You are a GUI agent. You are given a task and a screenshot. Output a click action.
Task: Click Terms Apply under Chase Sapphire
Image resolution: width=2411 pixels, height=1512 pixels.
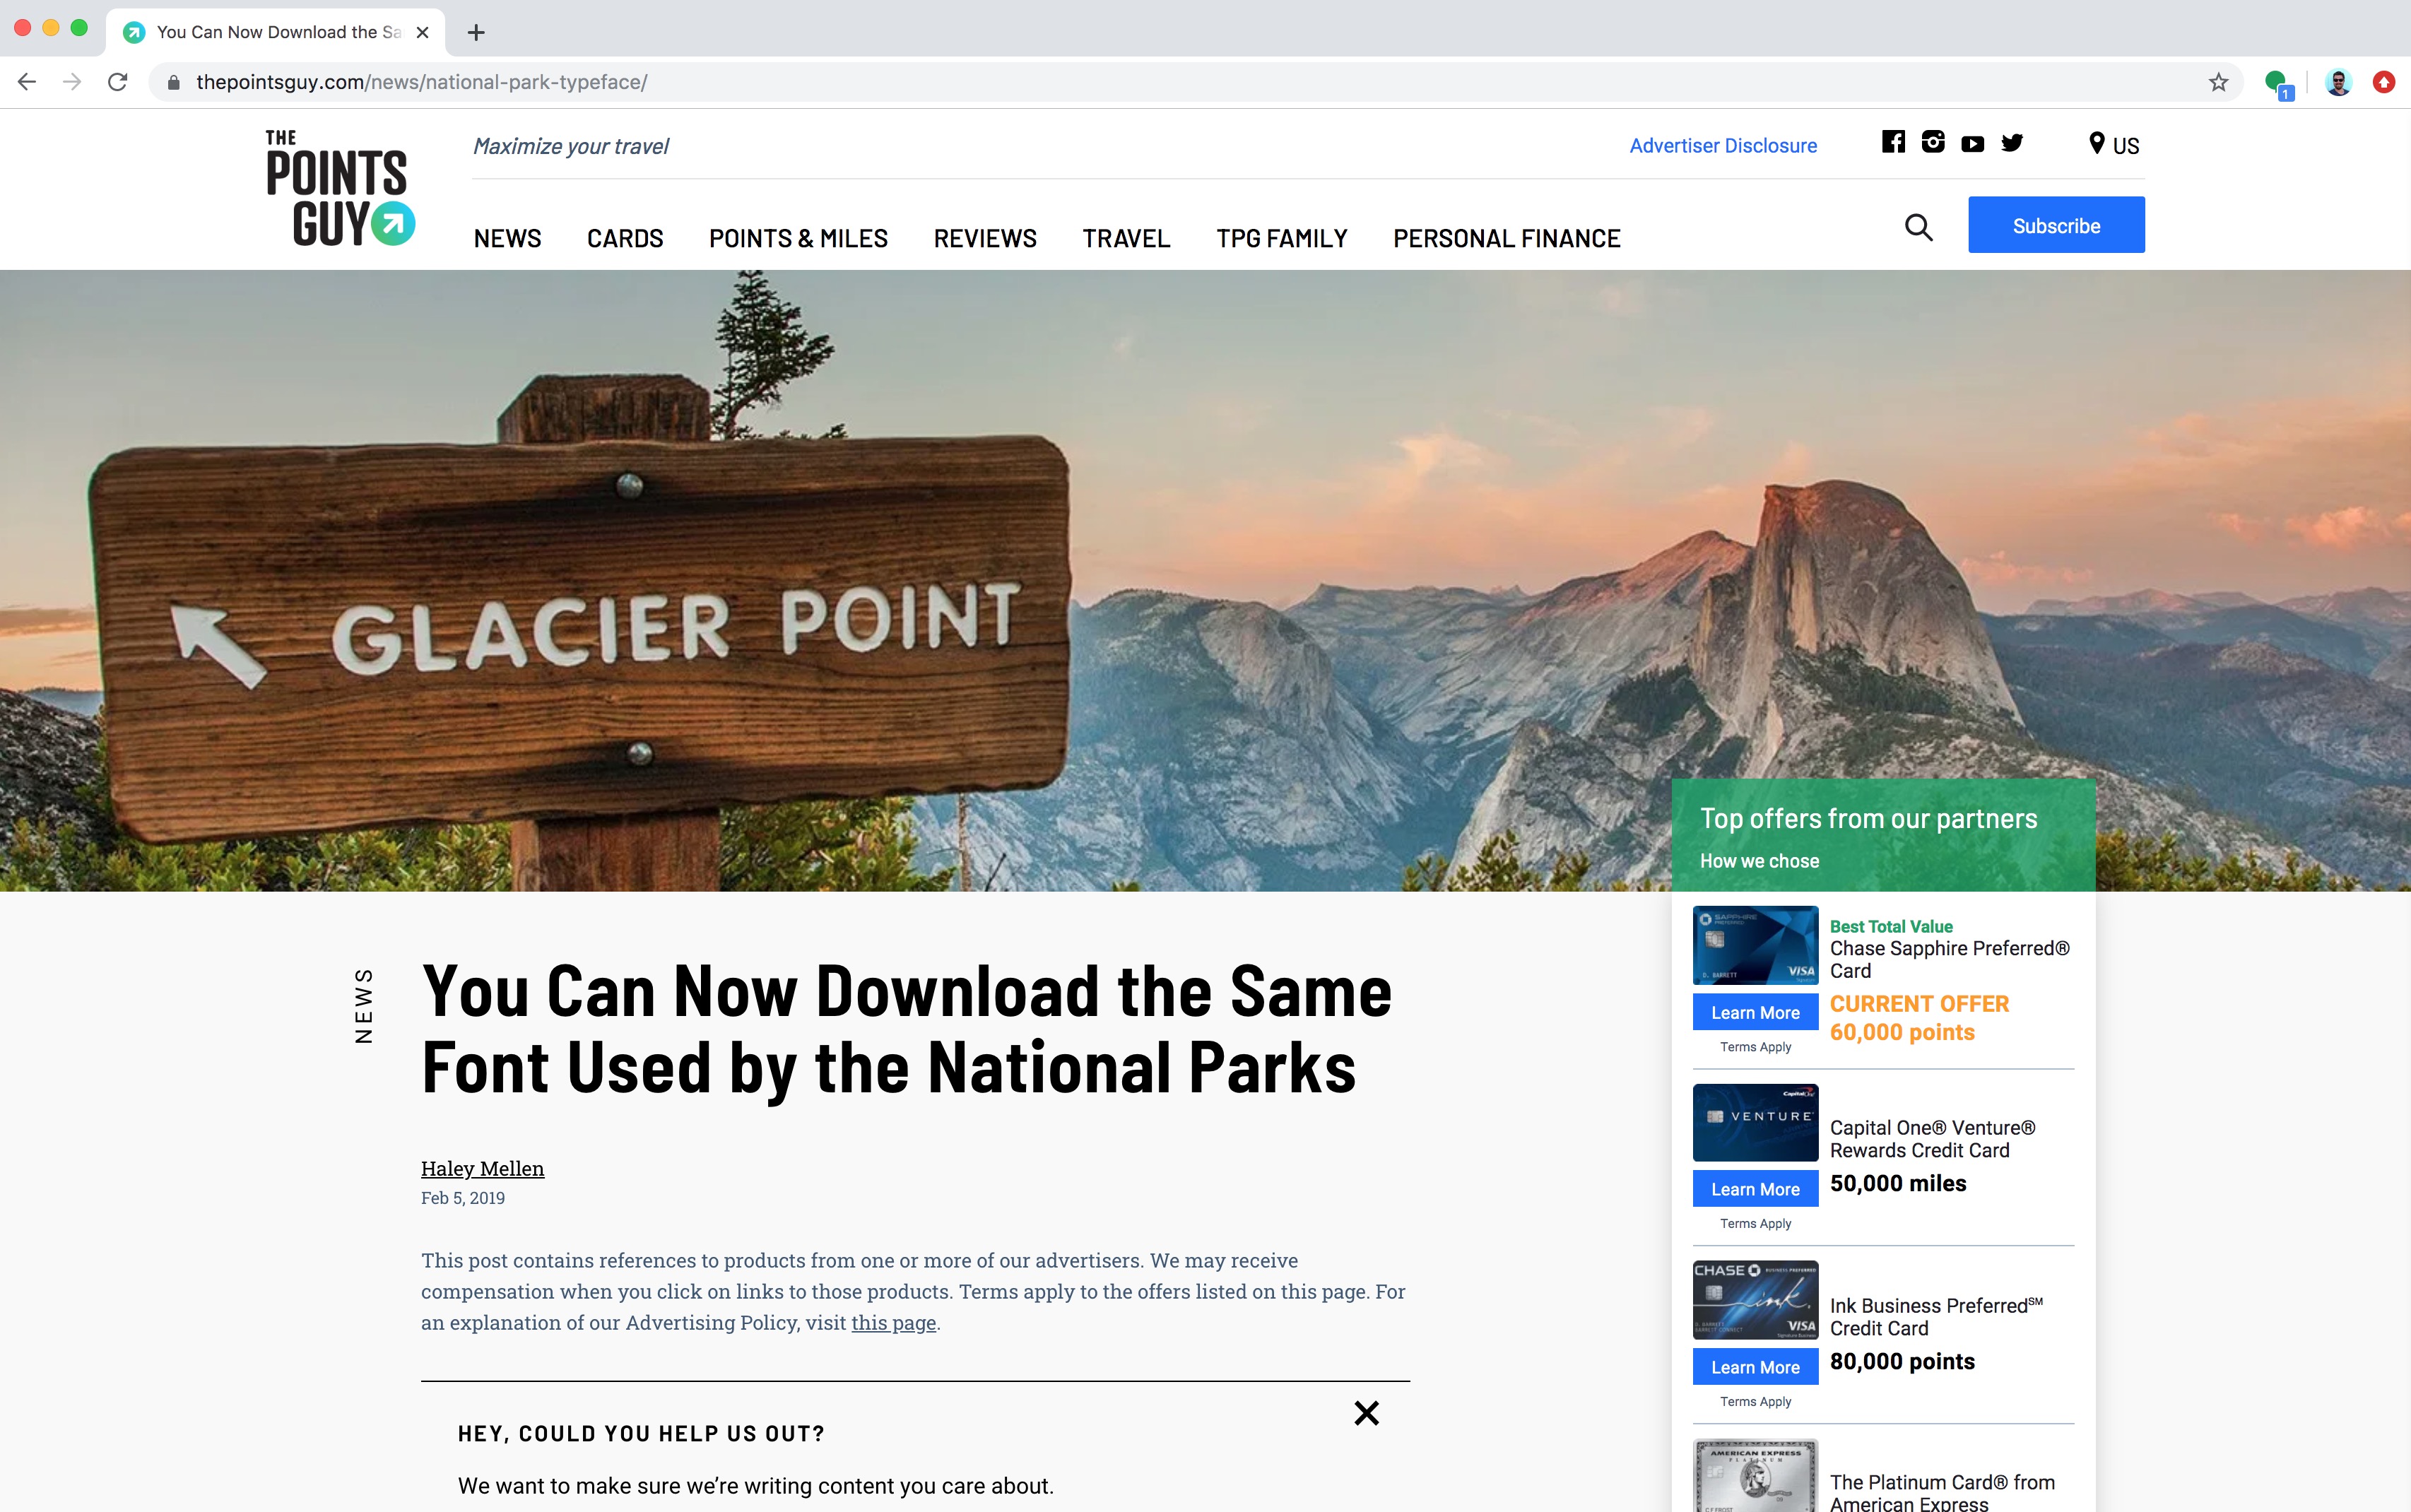point(1755,1047)
